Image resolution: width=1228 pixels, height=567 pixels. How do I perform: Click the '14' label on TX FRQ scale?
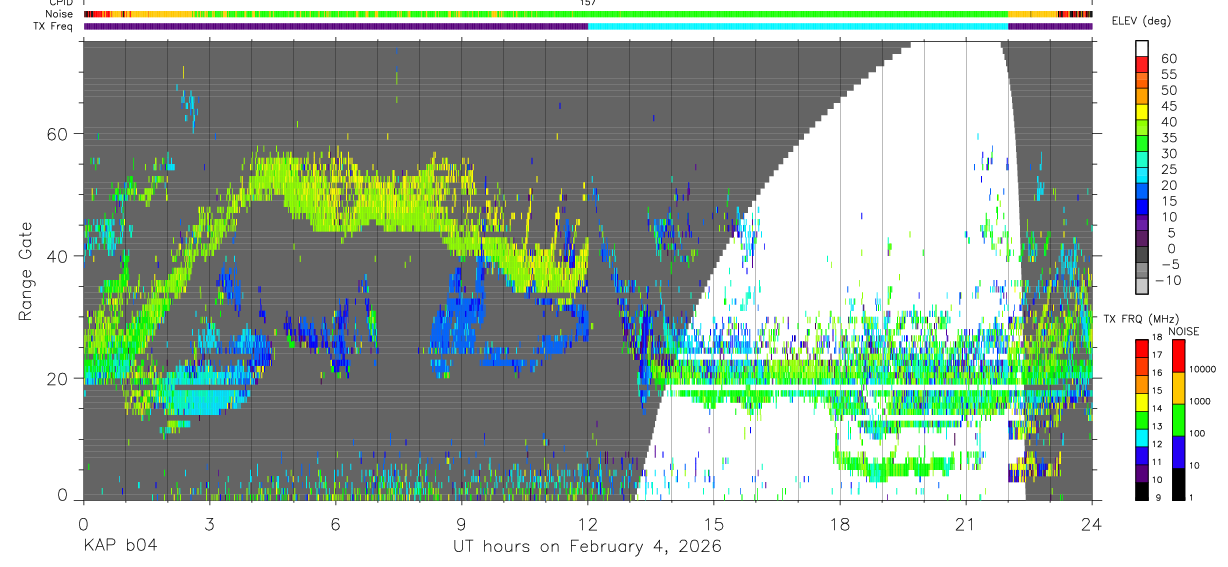click(1156, 409)
